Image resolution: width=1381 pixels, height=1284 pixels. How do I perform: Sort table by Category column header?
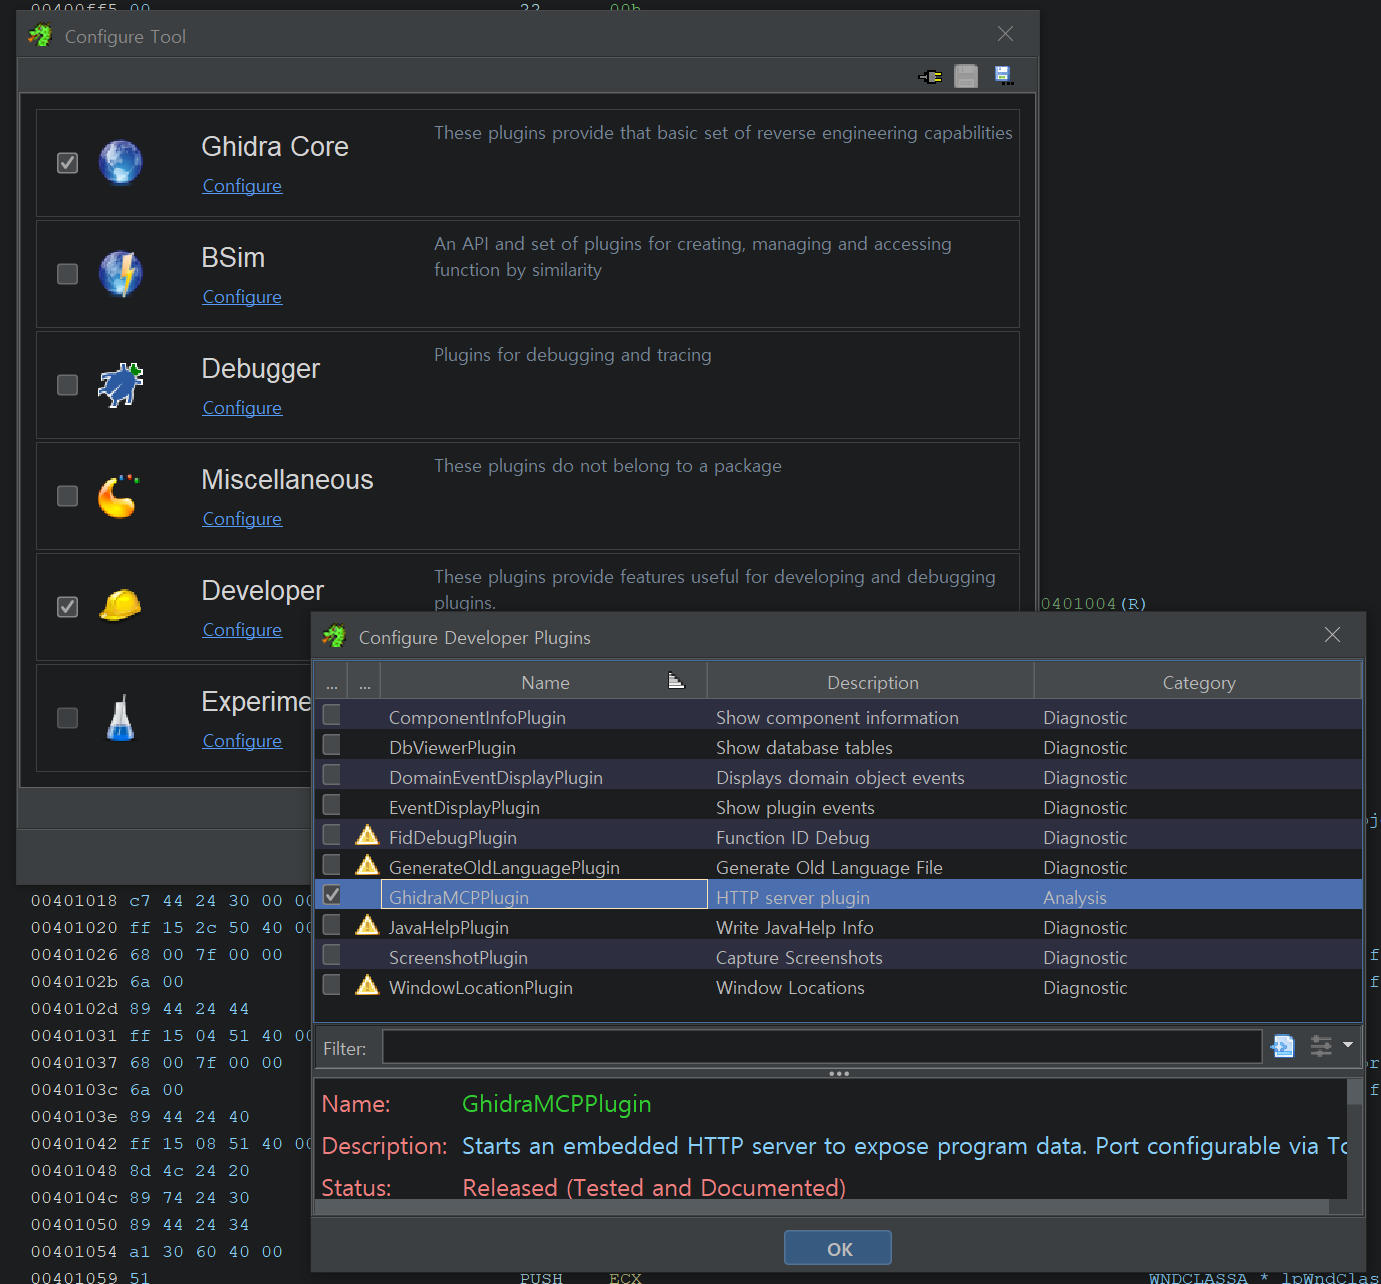(1198, 682)
